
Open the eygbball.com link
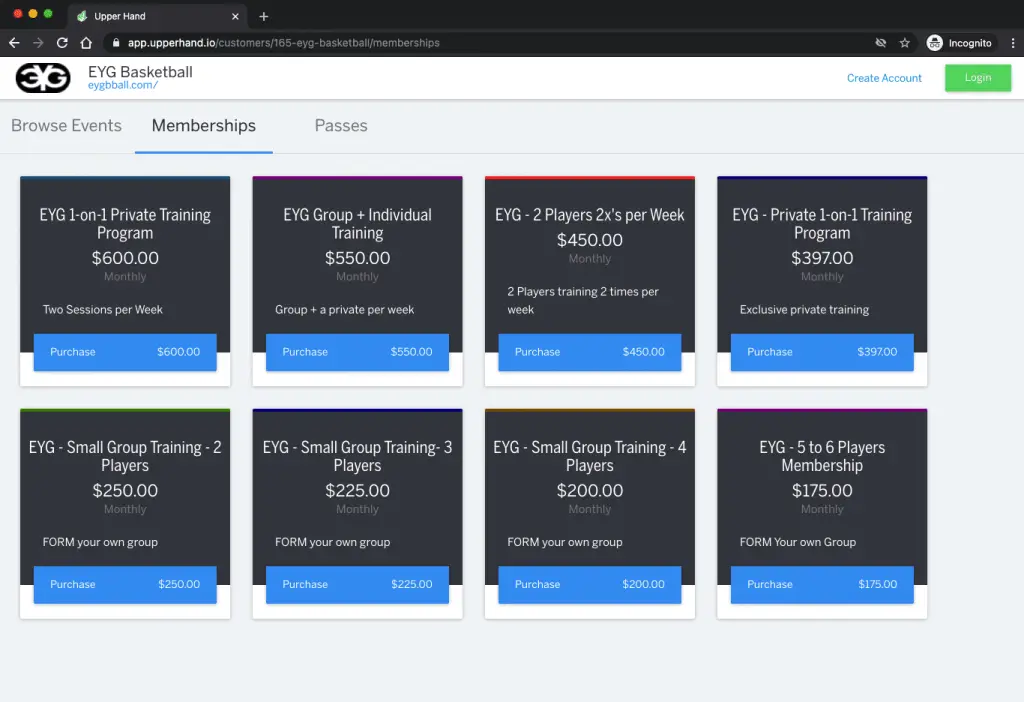click(123, 85)
